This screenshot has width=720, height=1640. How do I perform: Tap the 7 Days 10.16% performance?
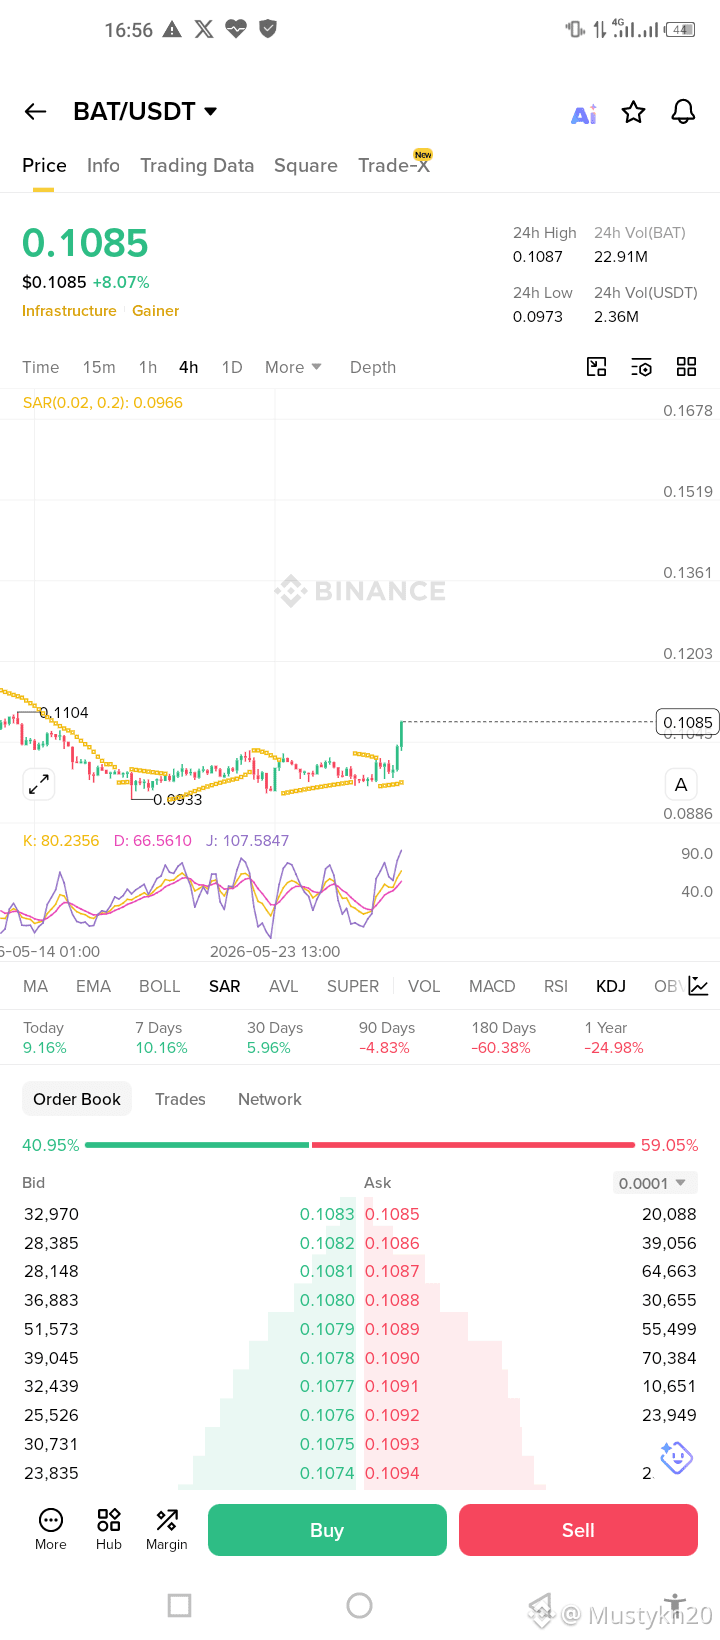pos(161,1038)
